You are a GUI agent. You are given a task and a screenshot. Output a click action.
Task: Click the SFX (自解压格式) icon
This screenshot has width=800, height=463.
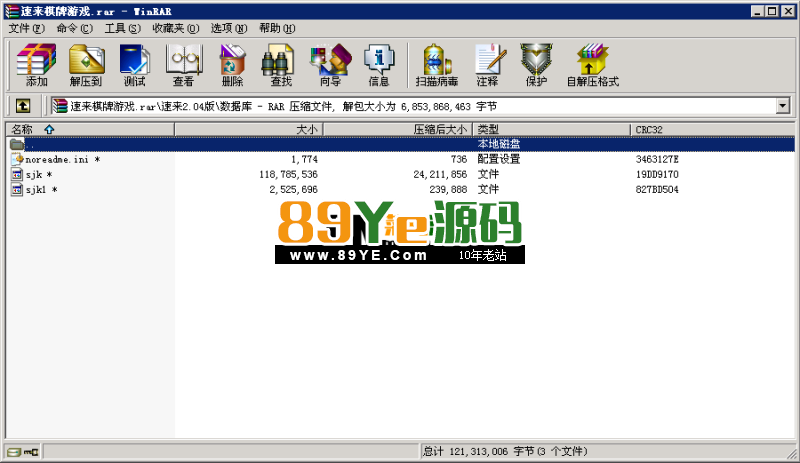593,64
